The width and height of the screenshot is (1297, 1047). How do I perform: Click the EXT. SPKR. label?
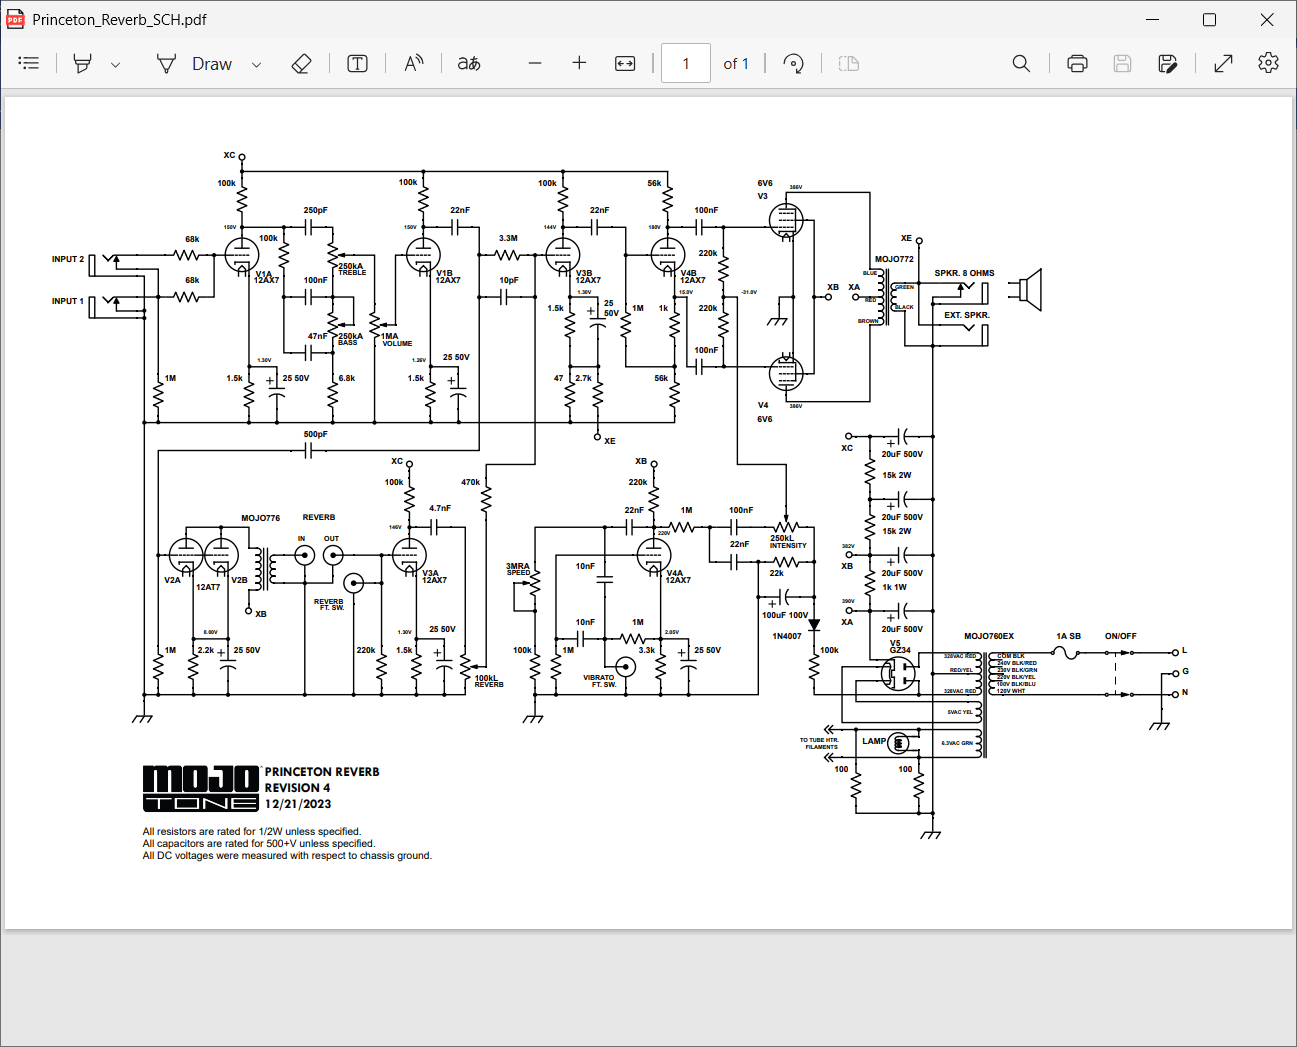tap(967, 315)
